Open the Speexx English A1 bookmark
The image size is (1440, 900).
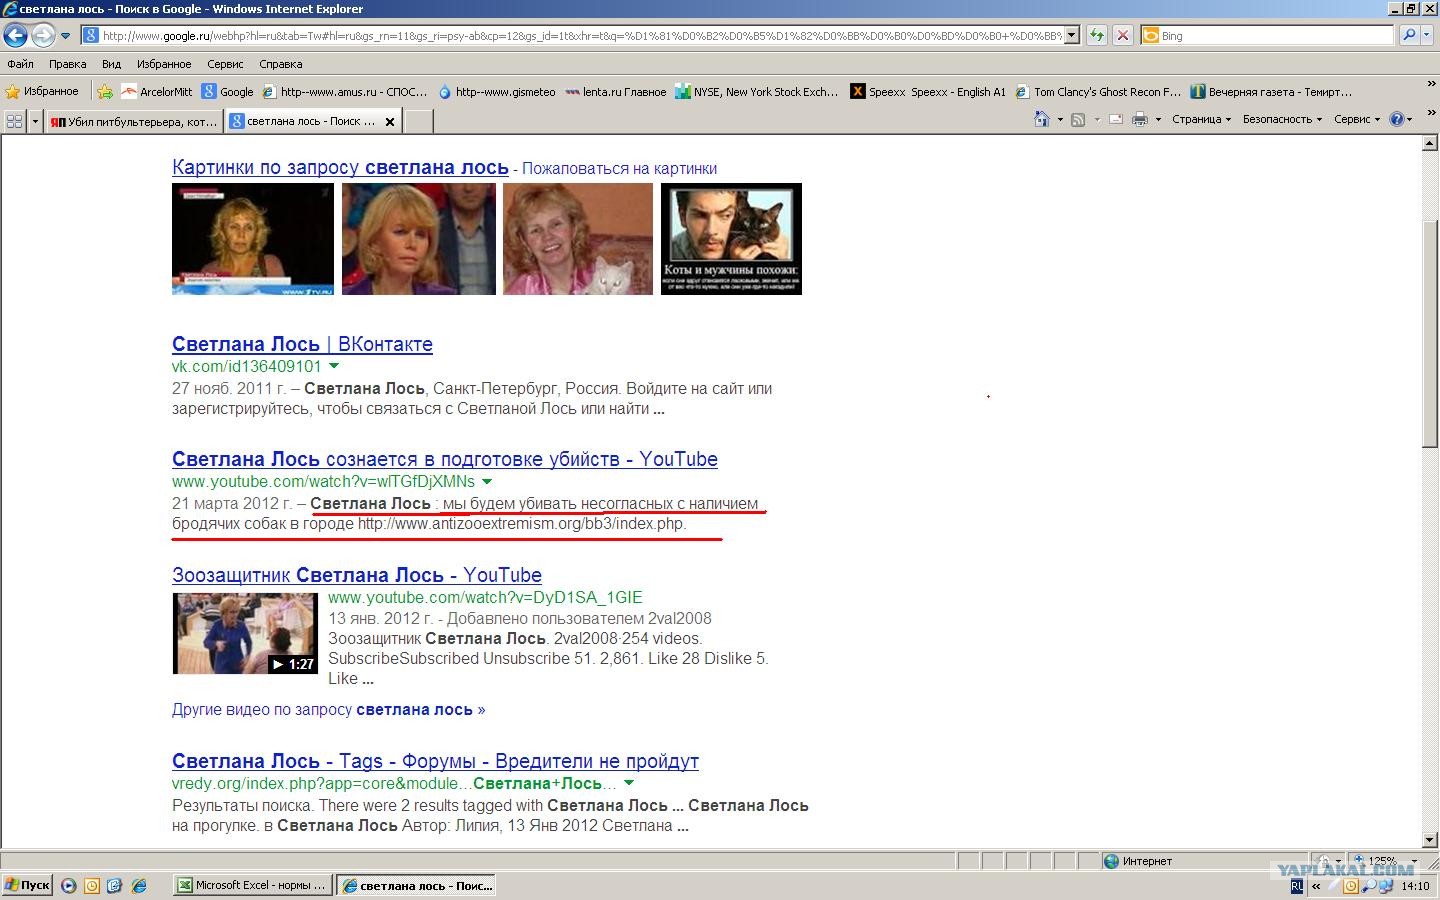[x=928, y=91]
